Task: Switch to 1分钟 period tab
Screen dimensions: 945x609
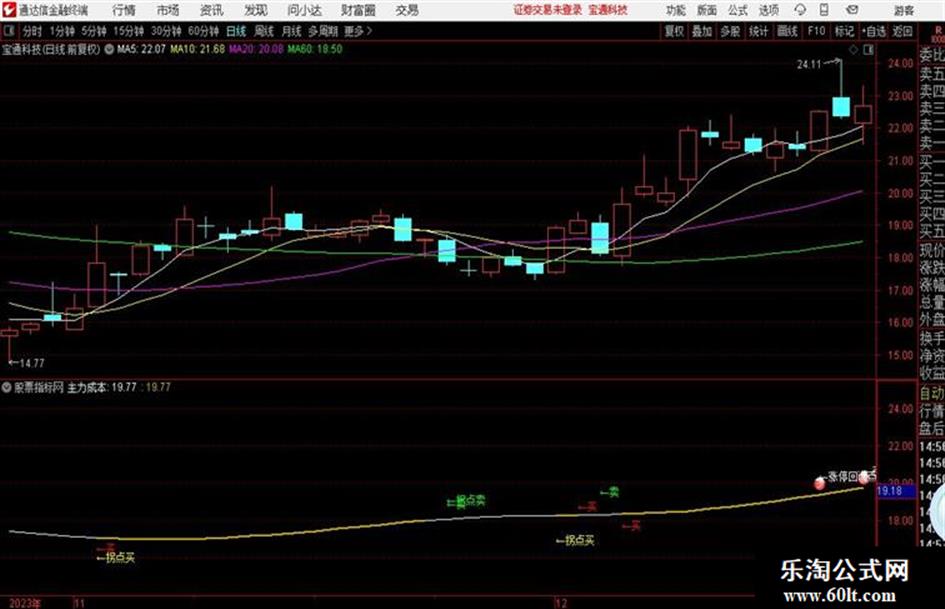Action: (61, 31)
